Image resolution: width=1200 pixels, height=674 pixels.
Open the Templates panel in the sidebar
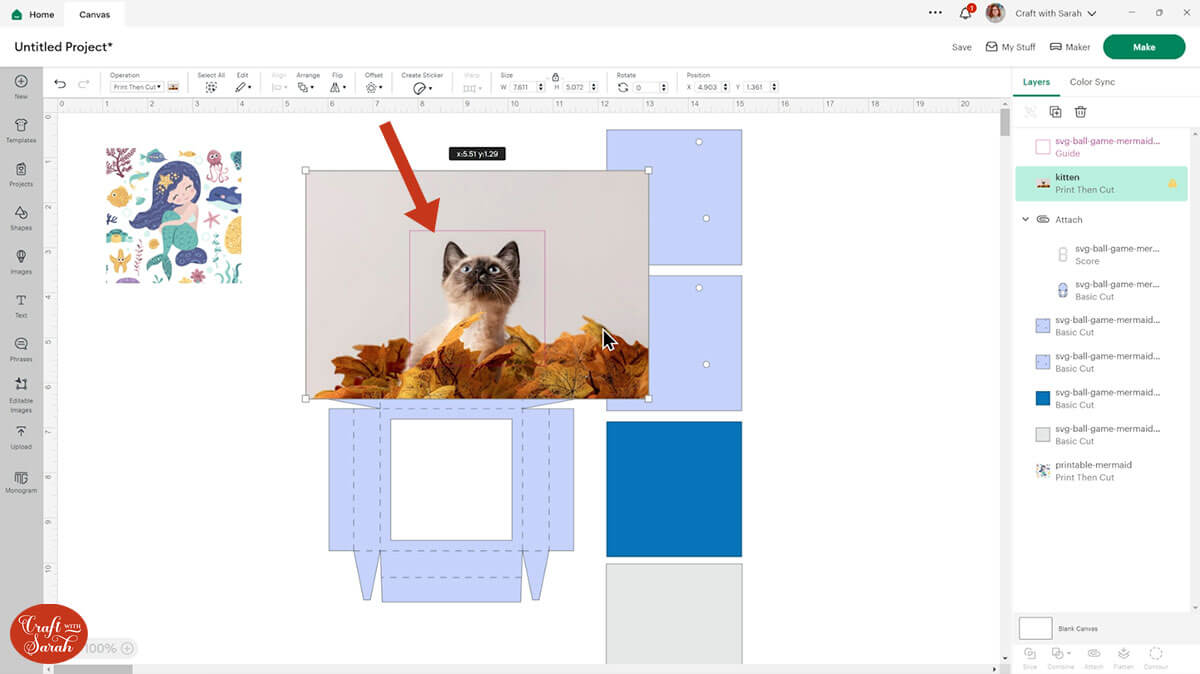click(x=21, y=130)
